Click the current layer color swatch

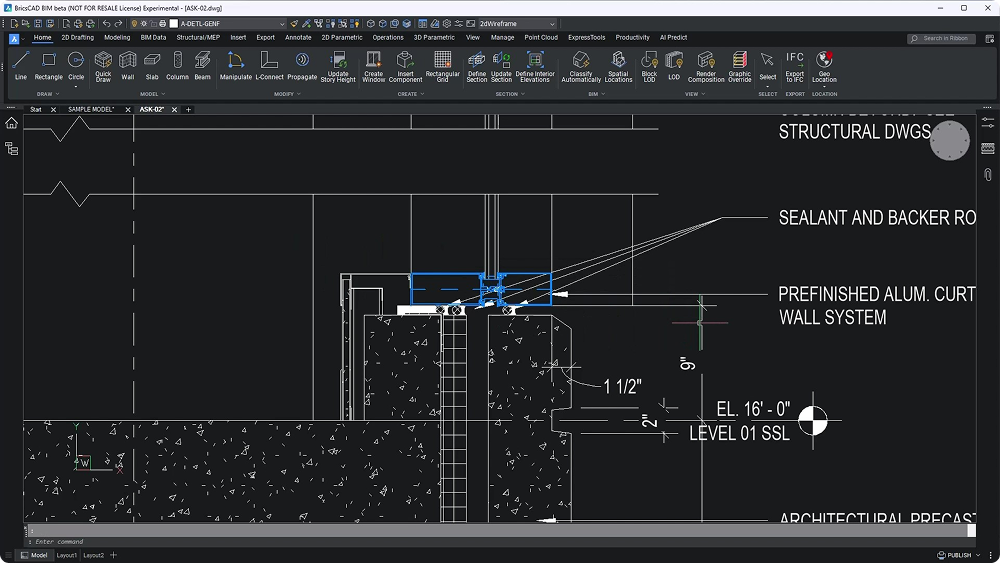[x=173, y=24]
